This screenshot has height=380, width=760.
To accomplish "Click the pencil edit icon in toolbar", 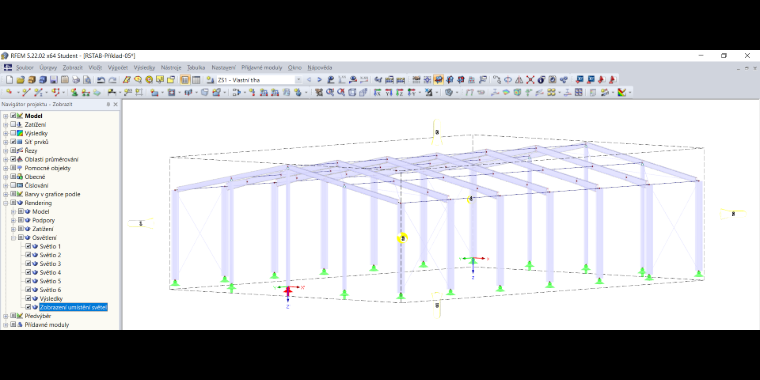I will point(126,80).
